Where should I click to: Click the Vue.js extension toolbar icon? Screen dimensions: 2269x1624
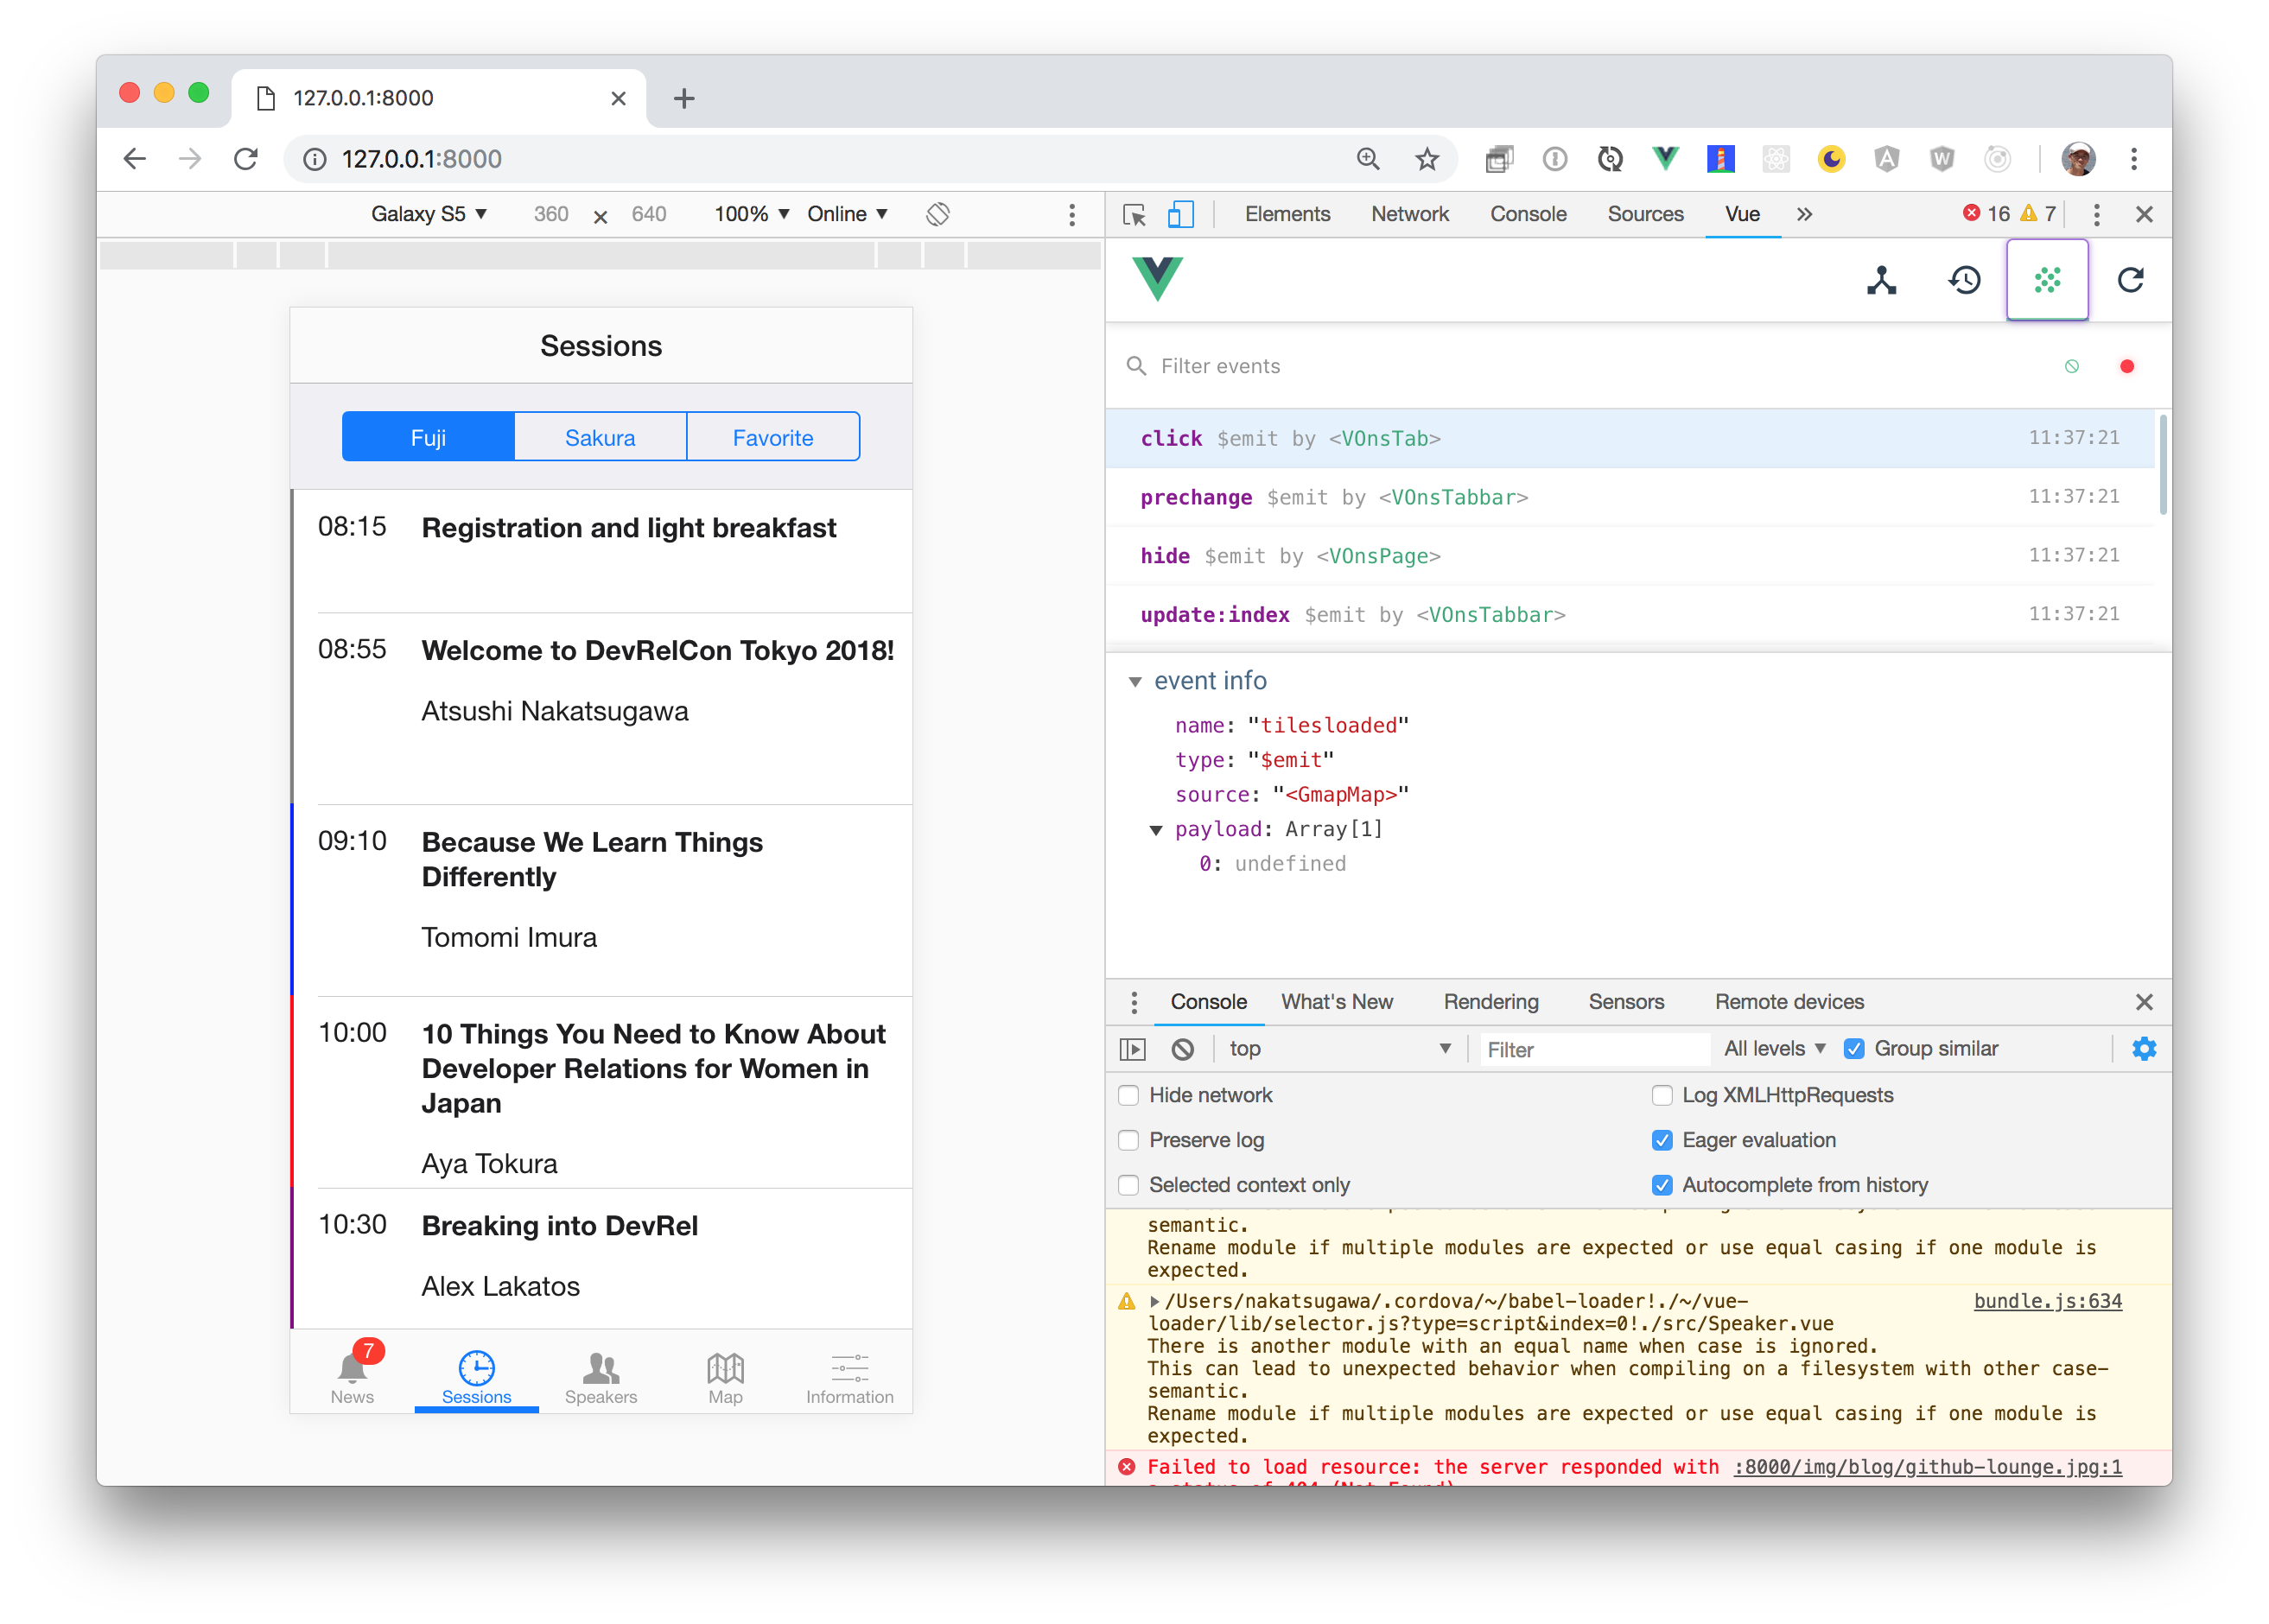1665,159
